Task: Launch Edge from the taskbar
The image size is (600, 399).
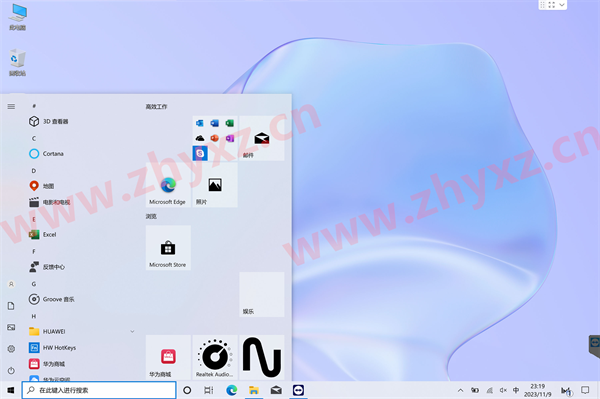Action: [x=232, y=390]
